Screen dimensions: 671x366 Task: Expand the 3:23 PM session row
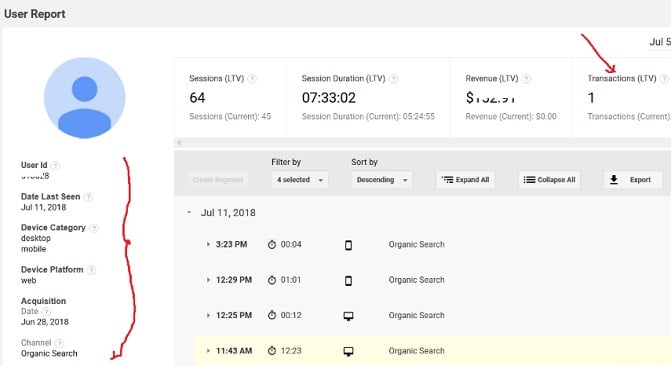208,244
